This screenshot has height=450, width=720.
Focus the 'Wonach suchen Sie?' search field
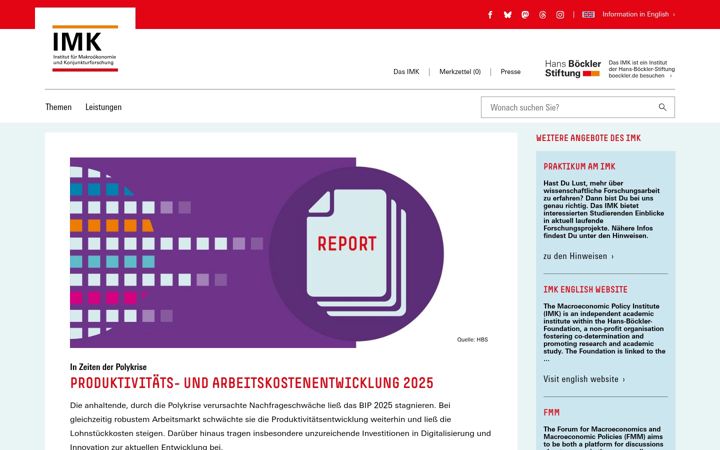pyautogui.click(x=578, y=107)
